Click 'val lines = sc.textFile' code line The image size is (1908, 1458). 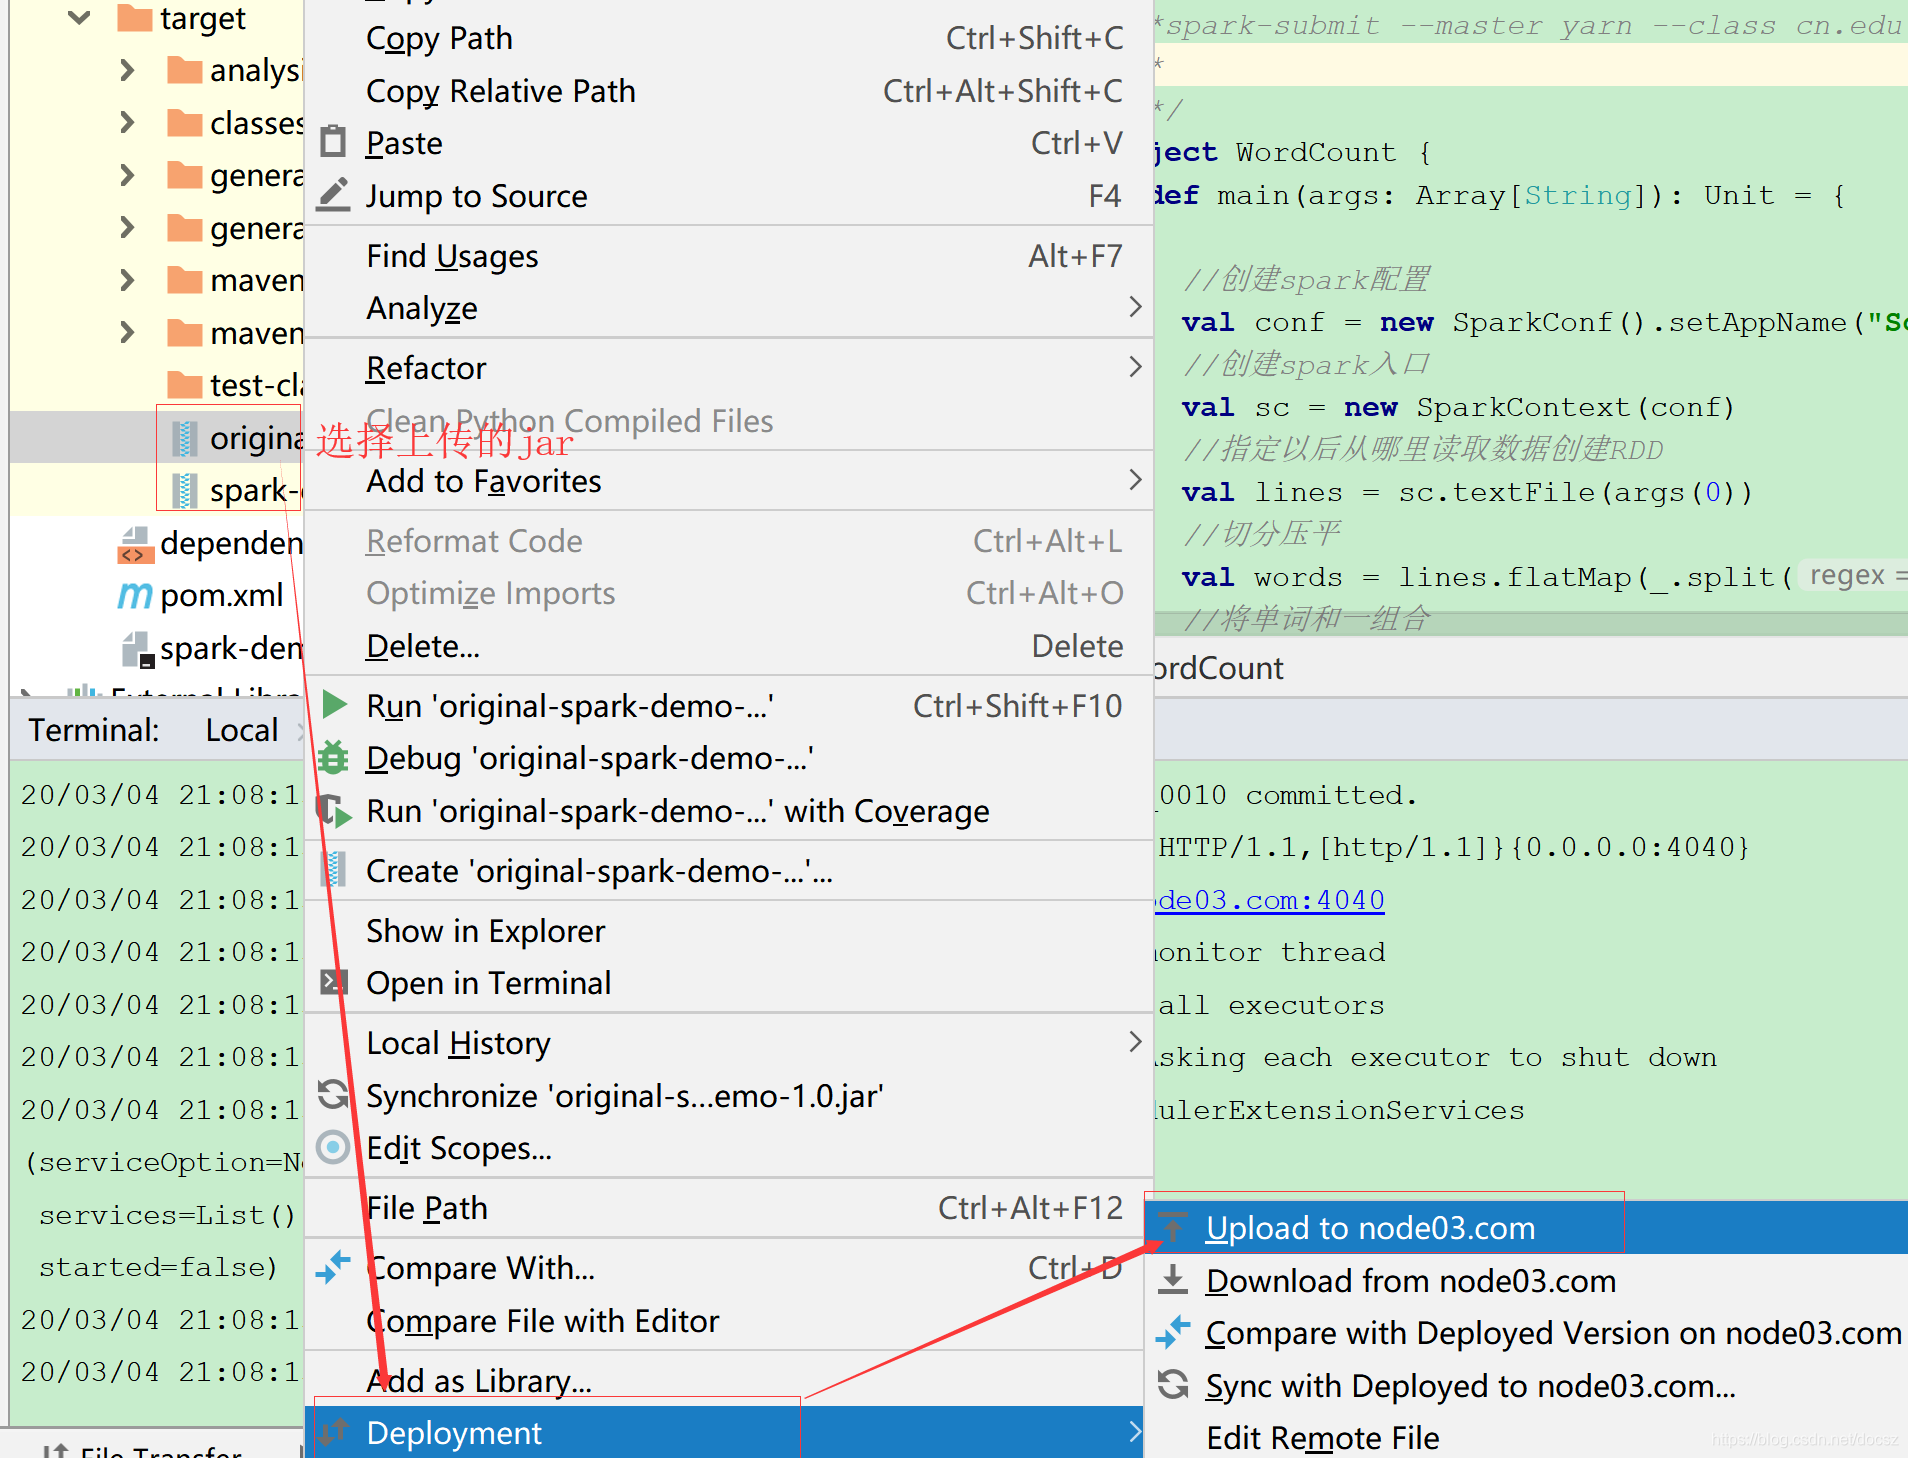click(x=1467, y=492)
